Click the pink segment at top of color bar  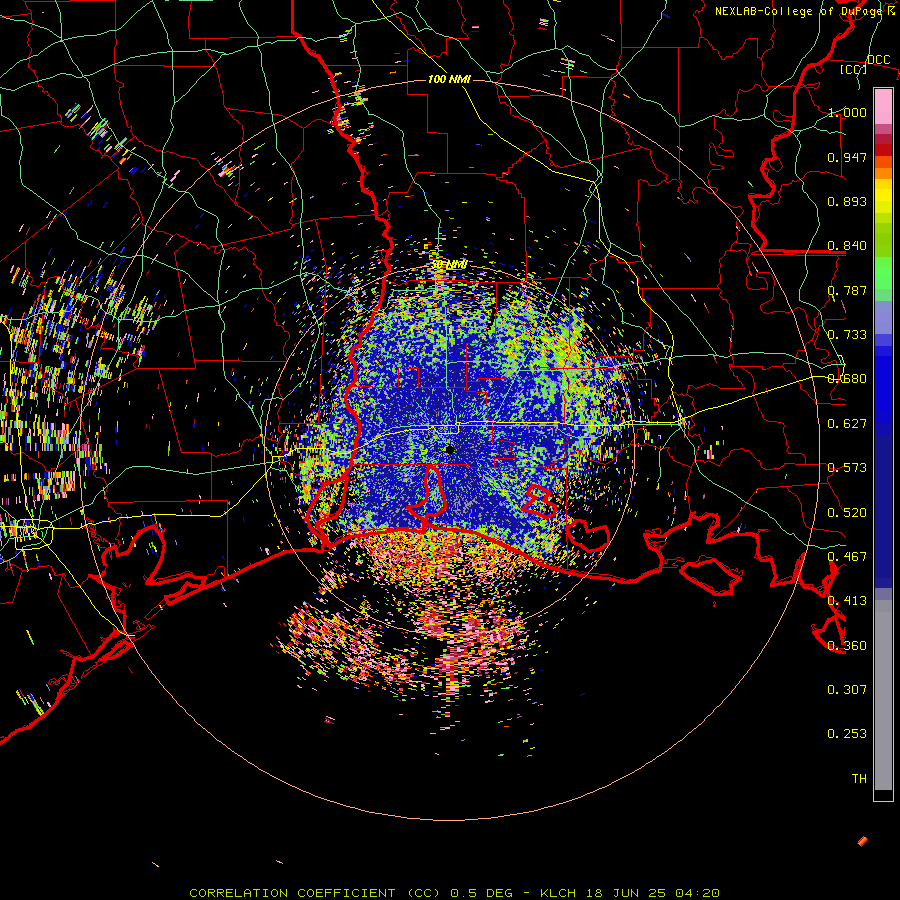pyautogui.click(x=883, y=106)
